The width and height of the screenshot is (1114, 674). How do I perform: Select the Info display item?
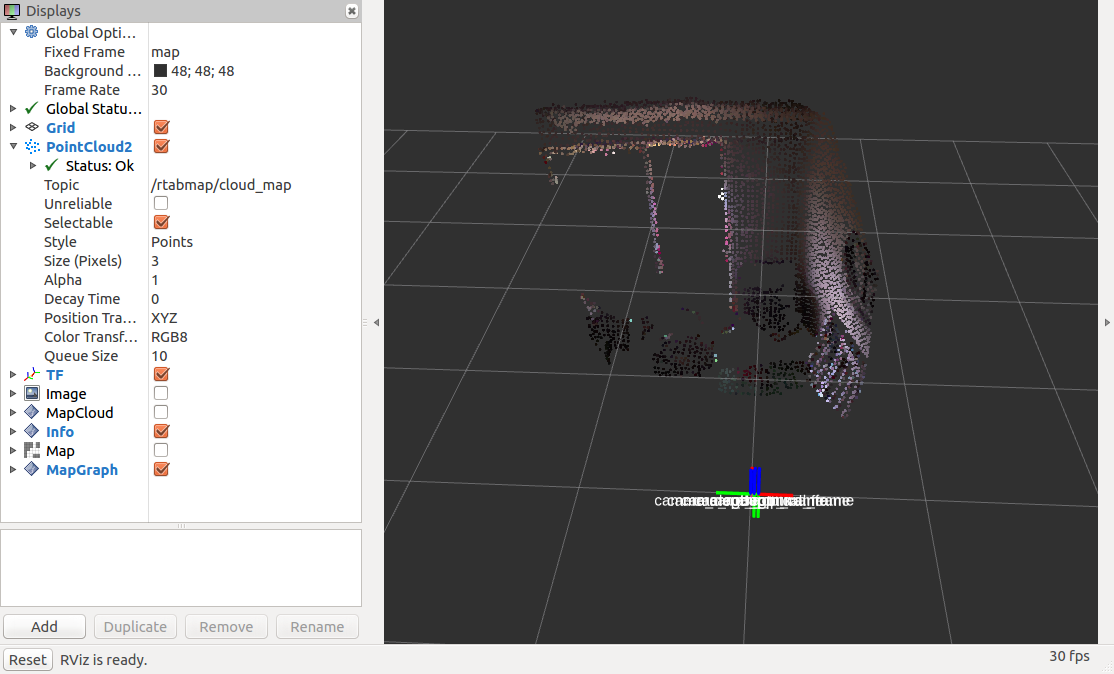[x=60, y=432]
